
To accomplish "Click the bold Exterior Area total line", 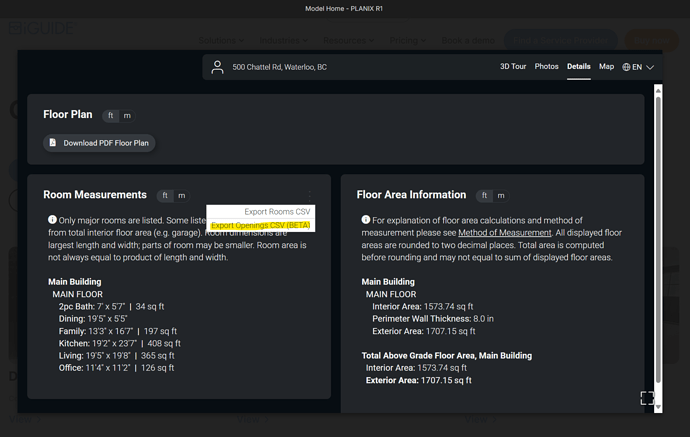I will (418, 380).
